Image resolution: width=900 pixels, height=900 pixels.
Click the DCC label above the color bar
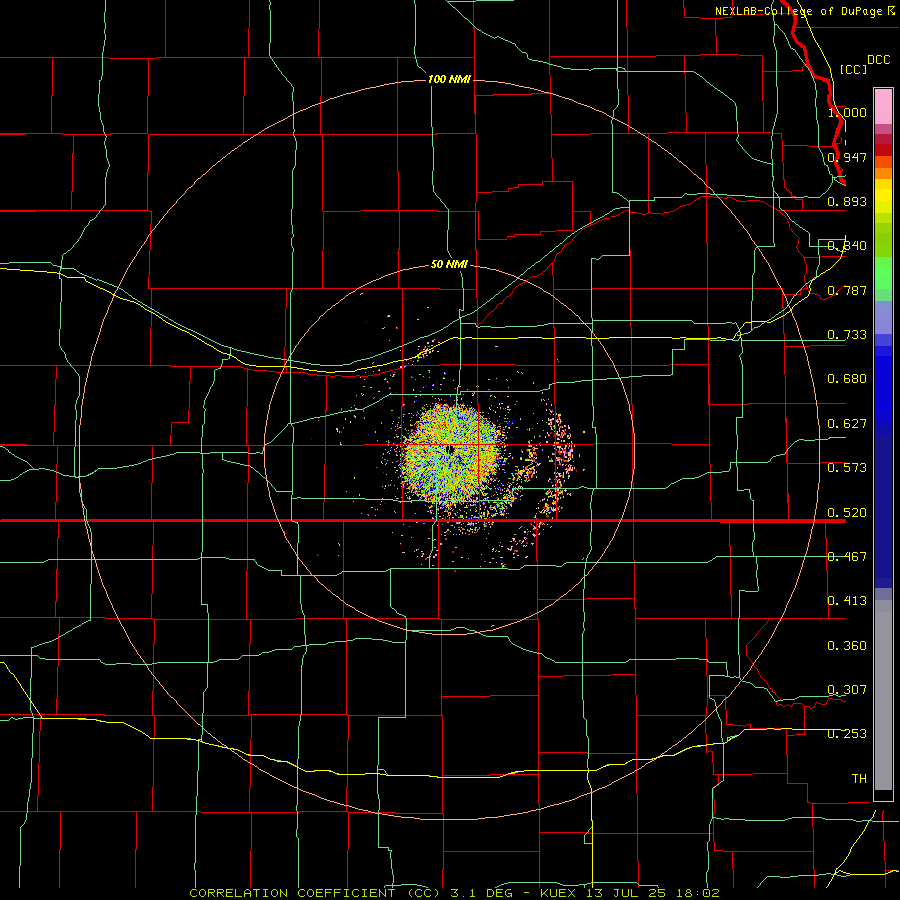[x=878, y=60]
